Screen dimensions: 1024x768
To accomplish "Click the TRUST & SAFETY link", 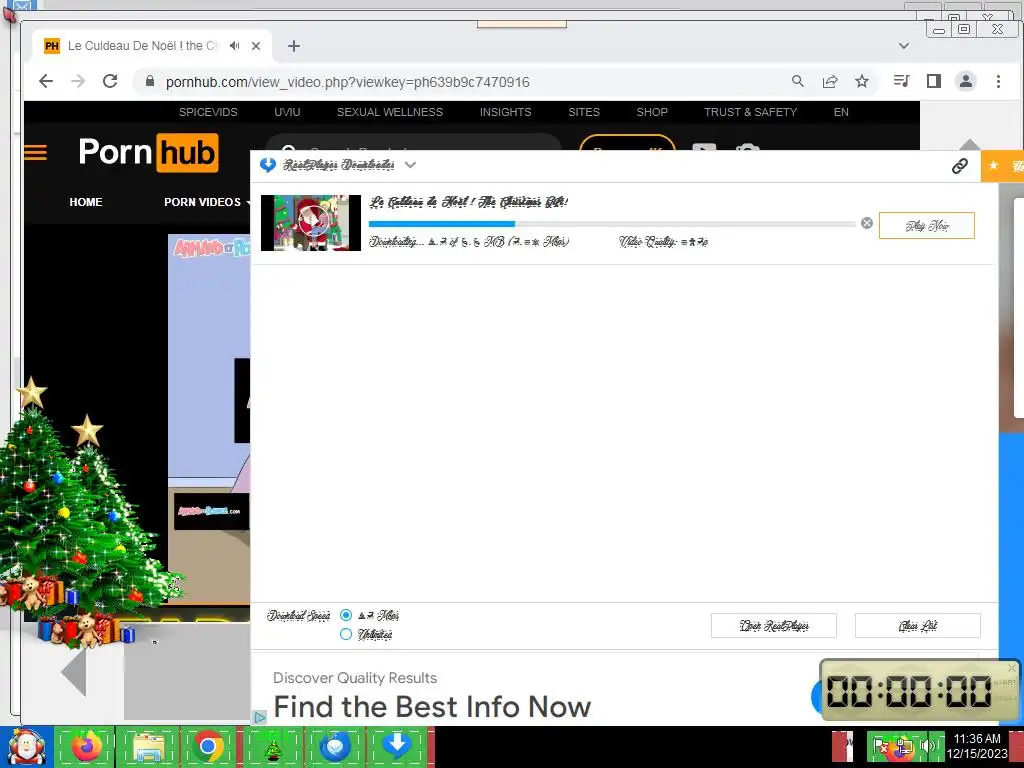I will [750, 112].
